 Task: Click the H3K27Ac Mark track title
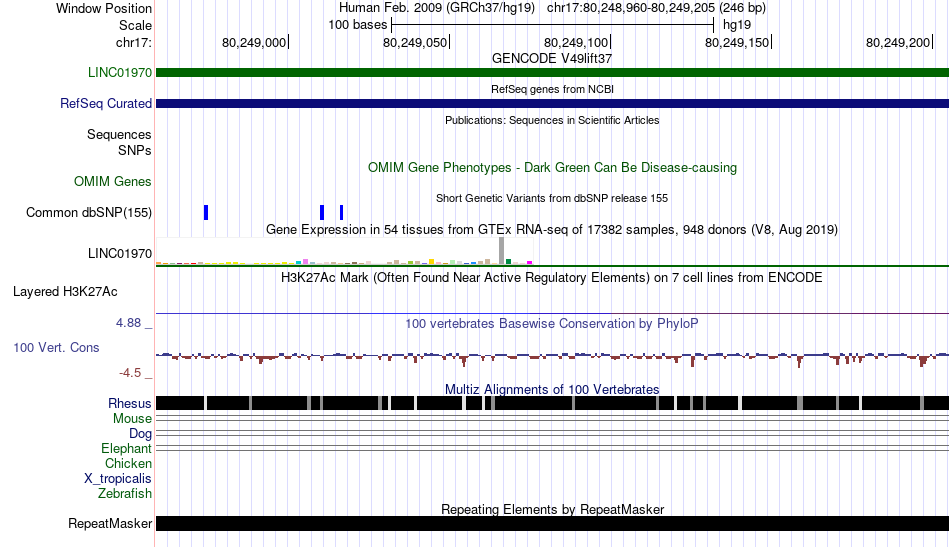(x=552, y=278)
